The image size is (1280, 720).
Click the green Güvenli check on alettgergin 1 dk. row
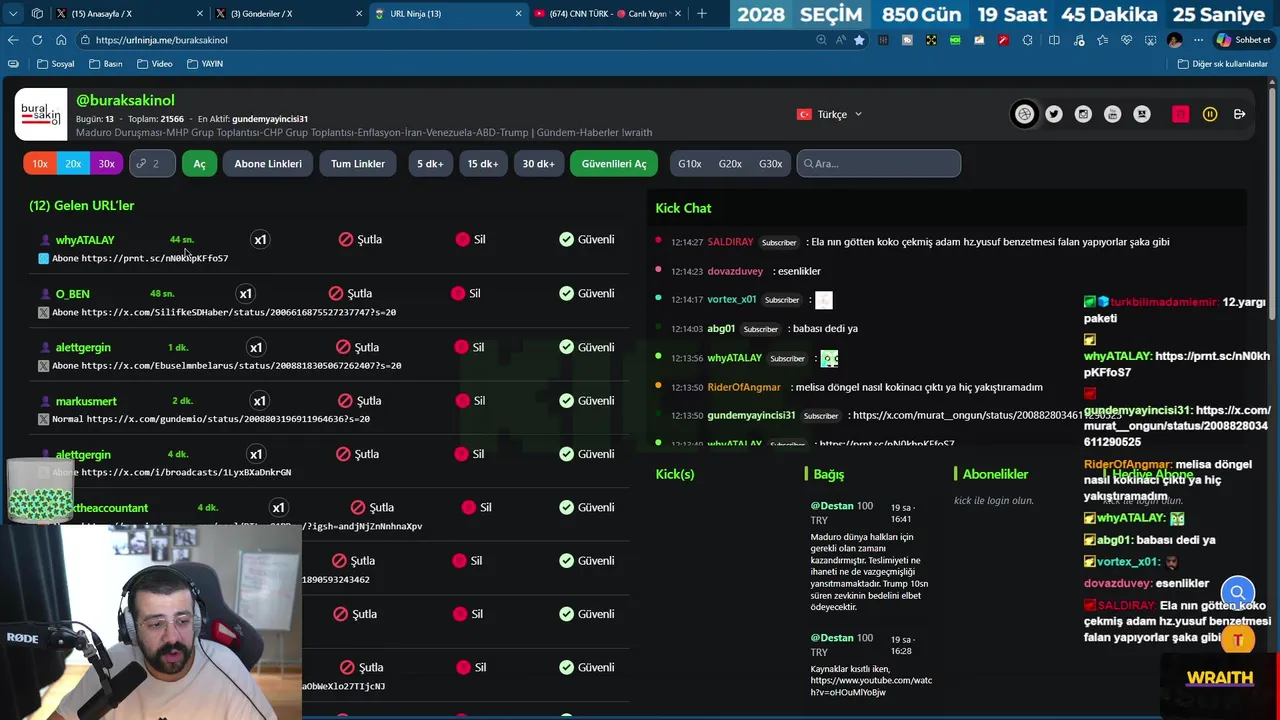tap(566, 347)
